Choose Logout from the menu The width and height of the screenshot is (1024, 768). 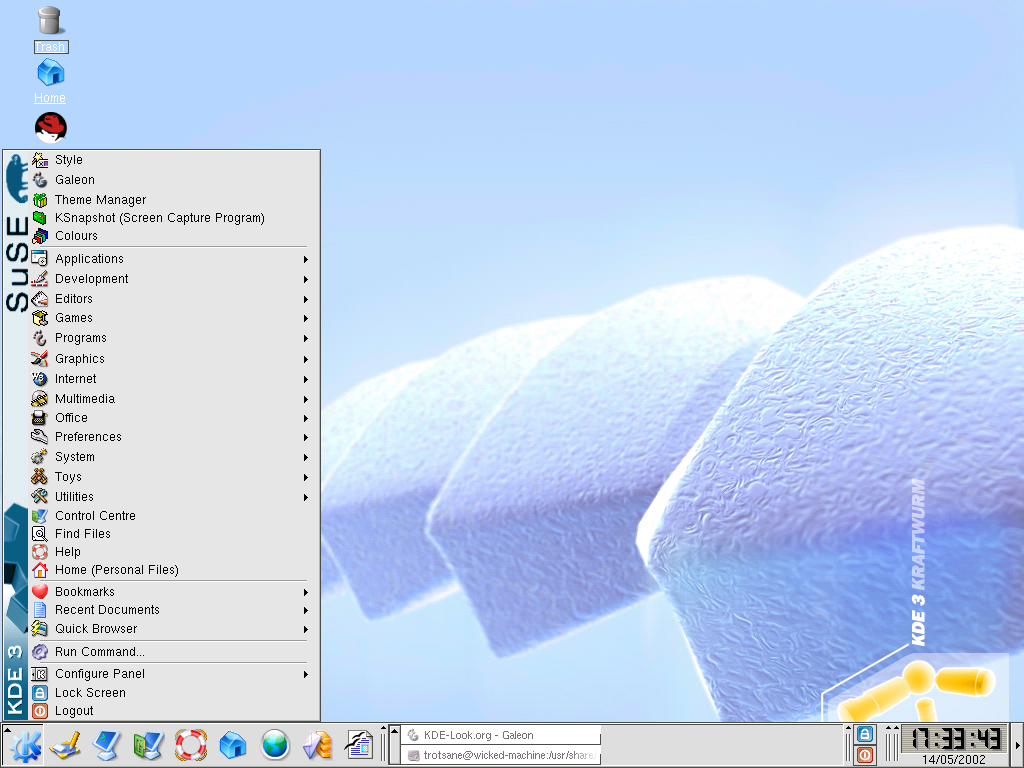coord(170,711)
